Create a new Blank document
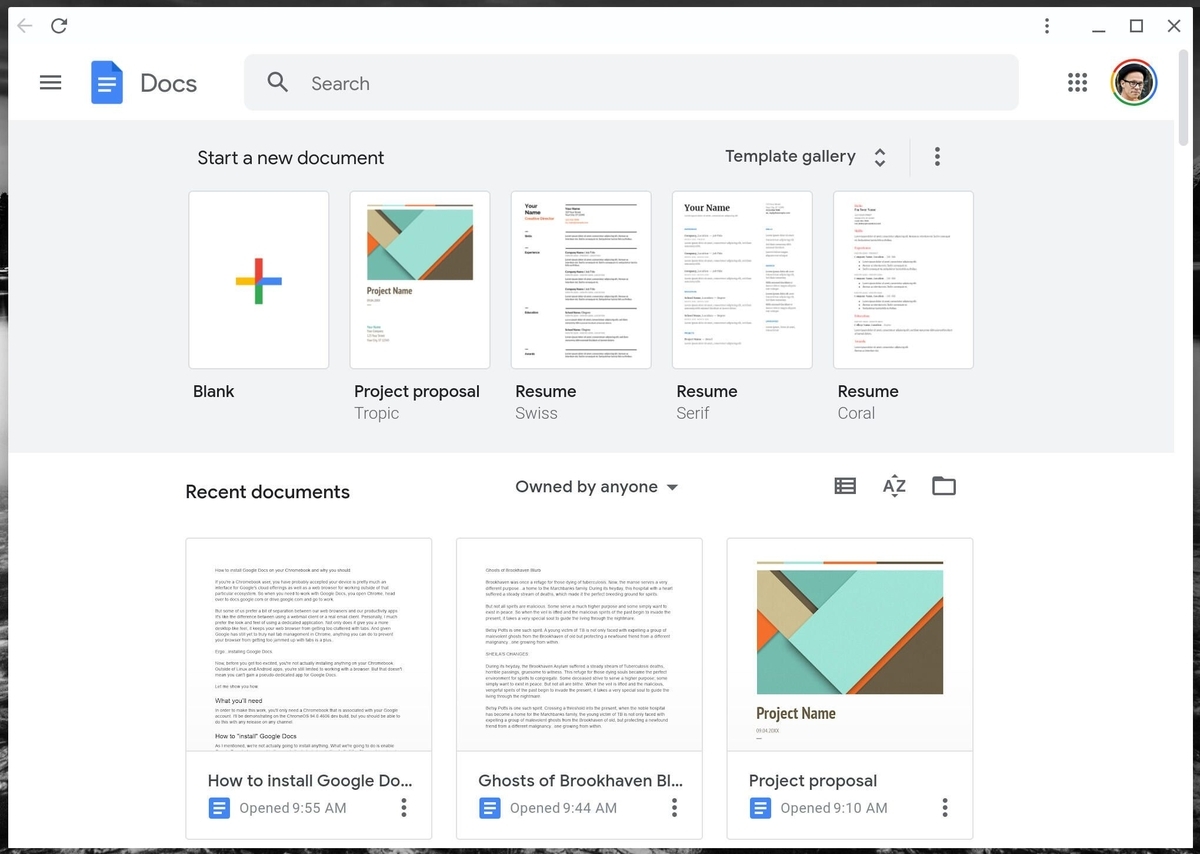 coord(258,280)
